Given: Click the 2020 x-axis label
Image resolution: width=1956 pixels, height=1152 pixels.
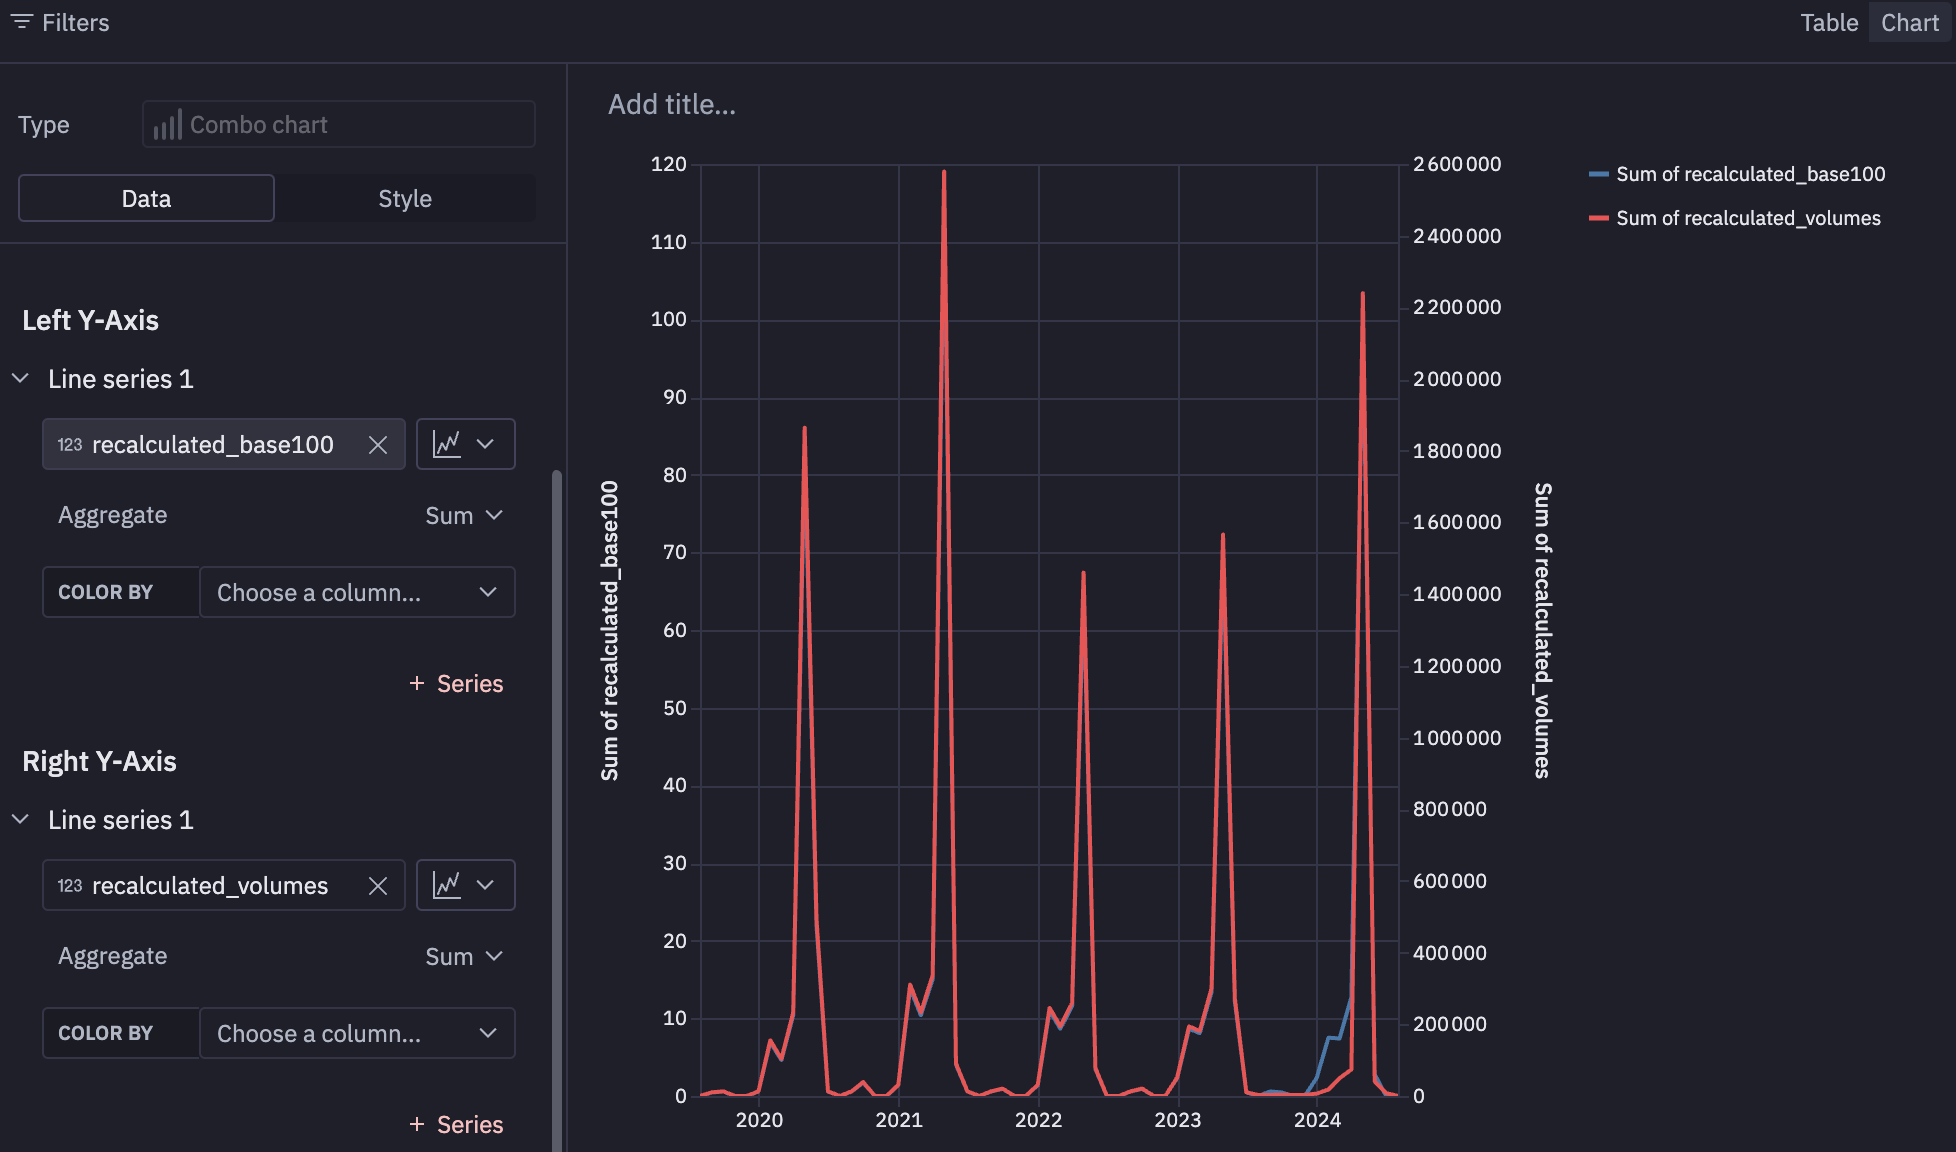Looking at the screenshot, I should [x=759, y=1120].
